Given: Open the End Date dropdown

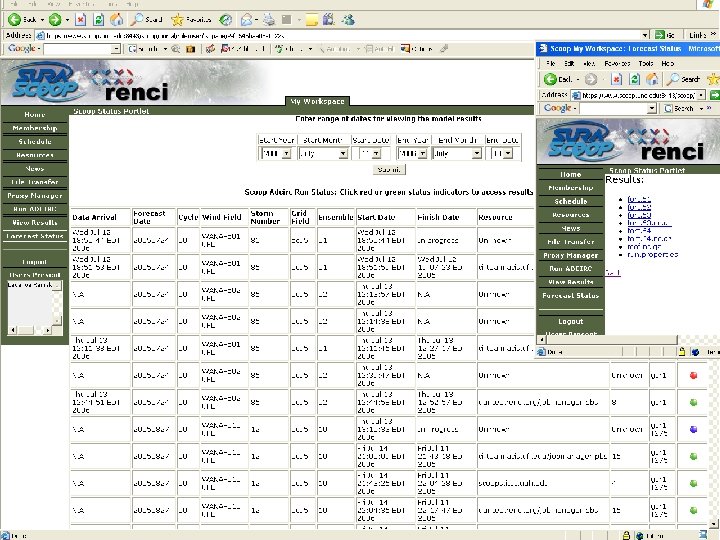Looking at the screenshot, I should pos(508,153).
